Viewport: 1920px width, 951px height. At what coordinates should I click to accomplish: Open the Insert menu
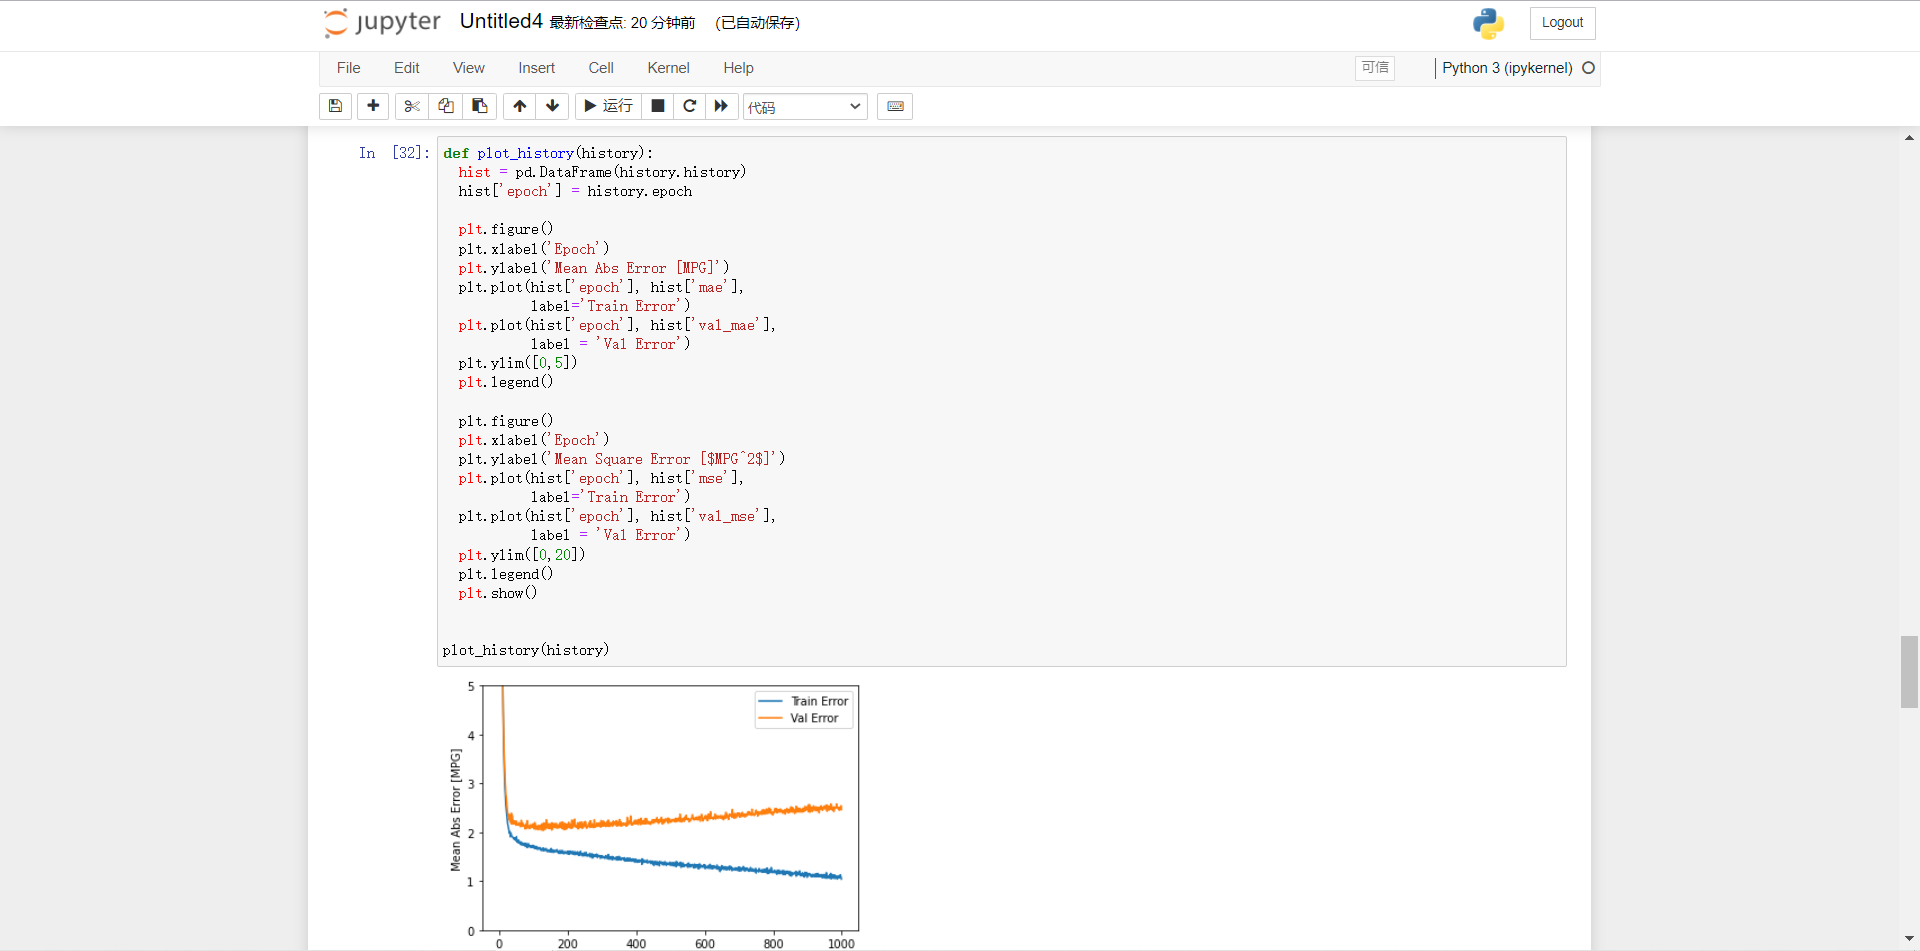coord(537,68)
